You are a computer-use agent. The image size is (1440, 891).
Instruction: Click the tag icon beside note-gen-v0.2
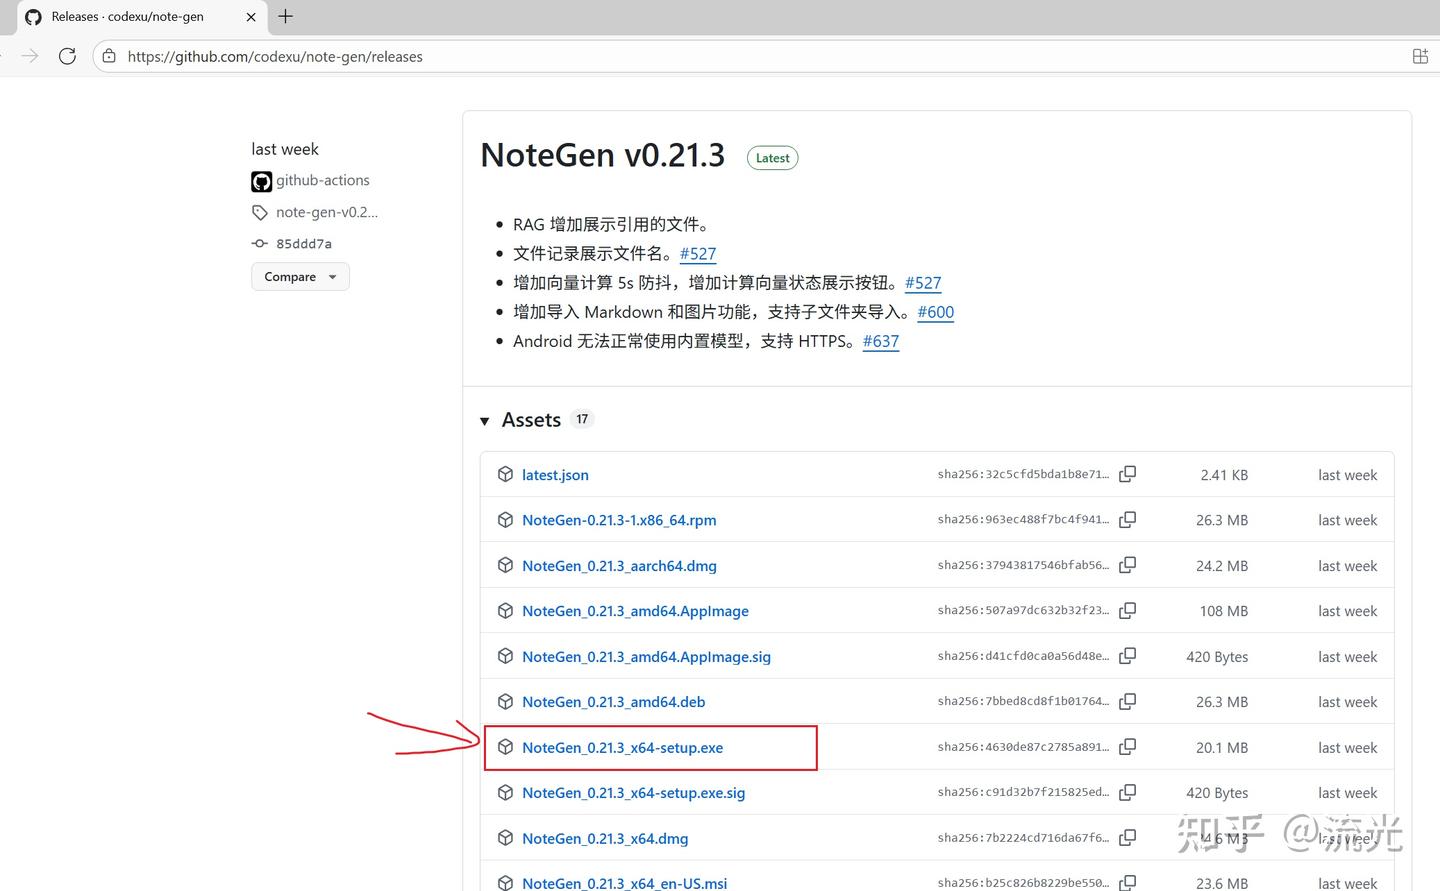point(260,212)
